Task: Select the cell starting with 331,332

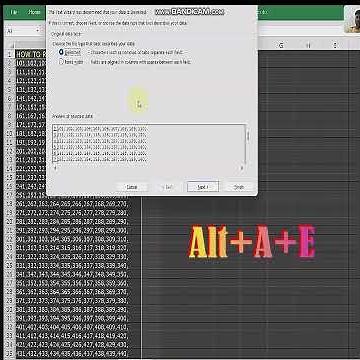Action: coord(78,265)
